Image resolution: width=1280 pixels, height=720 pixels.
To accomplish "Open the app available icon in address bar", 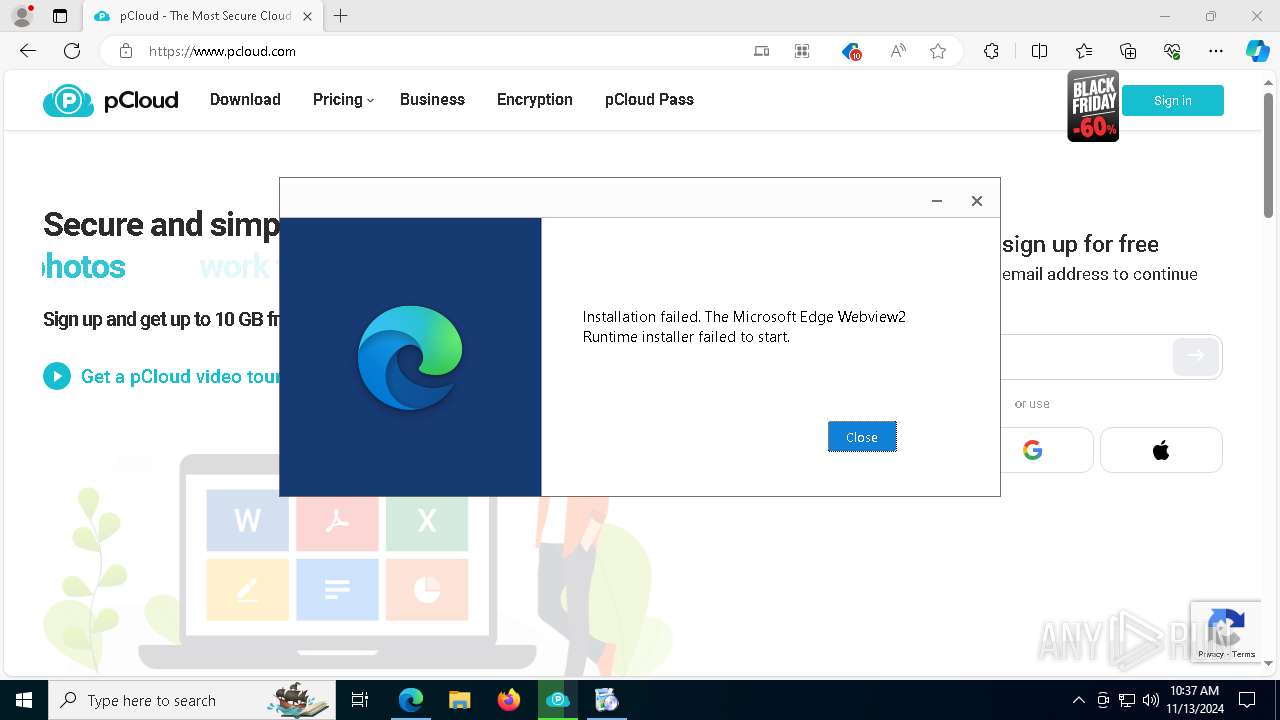I will (x=762, y=51).
